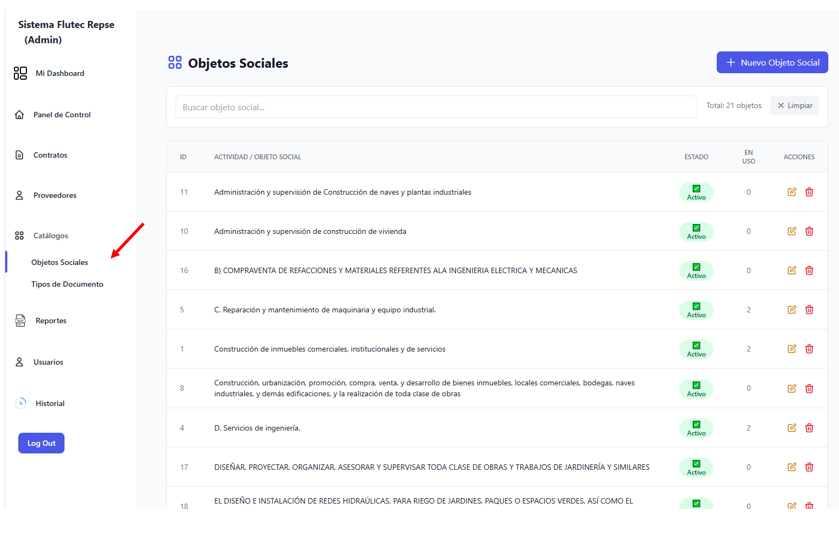
Task: Click the Limpiar button
Action: 795,105
